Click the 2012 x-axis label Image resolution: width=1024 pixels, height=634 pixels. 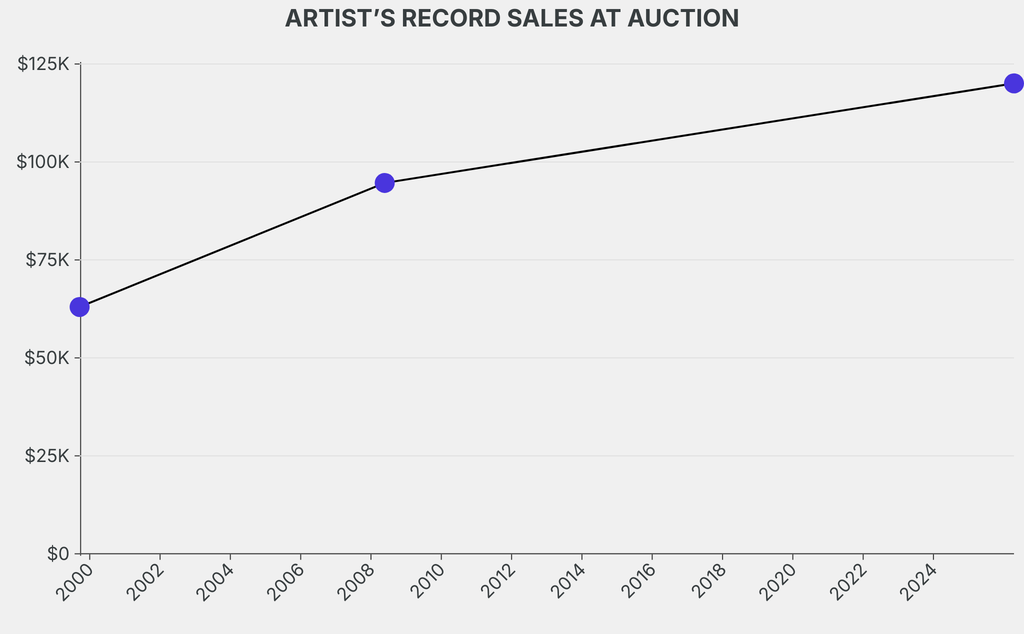pyautogui.click(x=496, y=582)
